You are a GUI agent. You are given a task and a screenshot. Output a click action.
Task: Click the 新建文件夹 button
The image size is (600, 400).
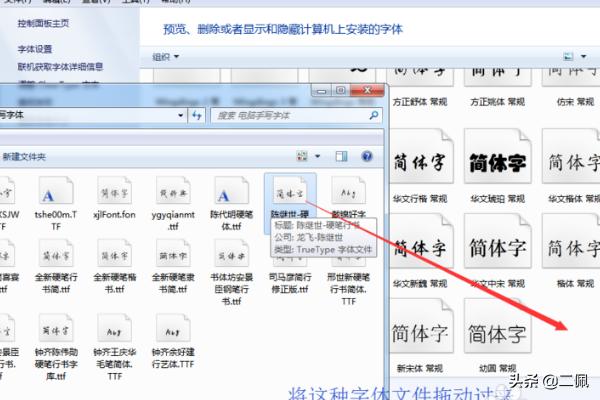click(24, 157)
